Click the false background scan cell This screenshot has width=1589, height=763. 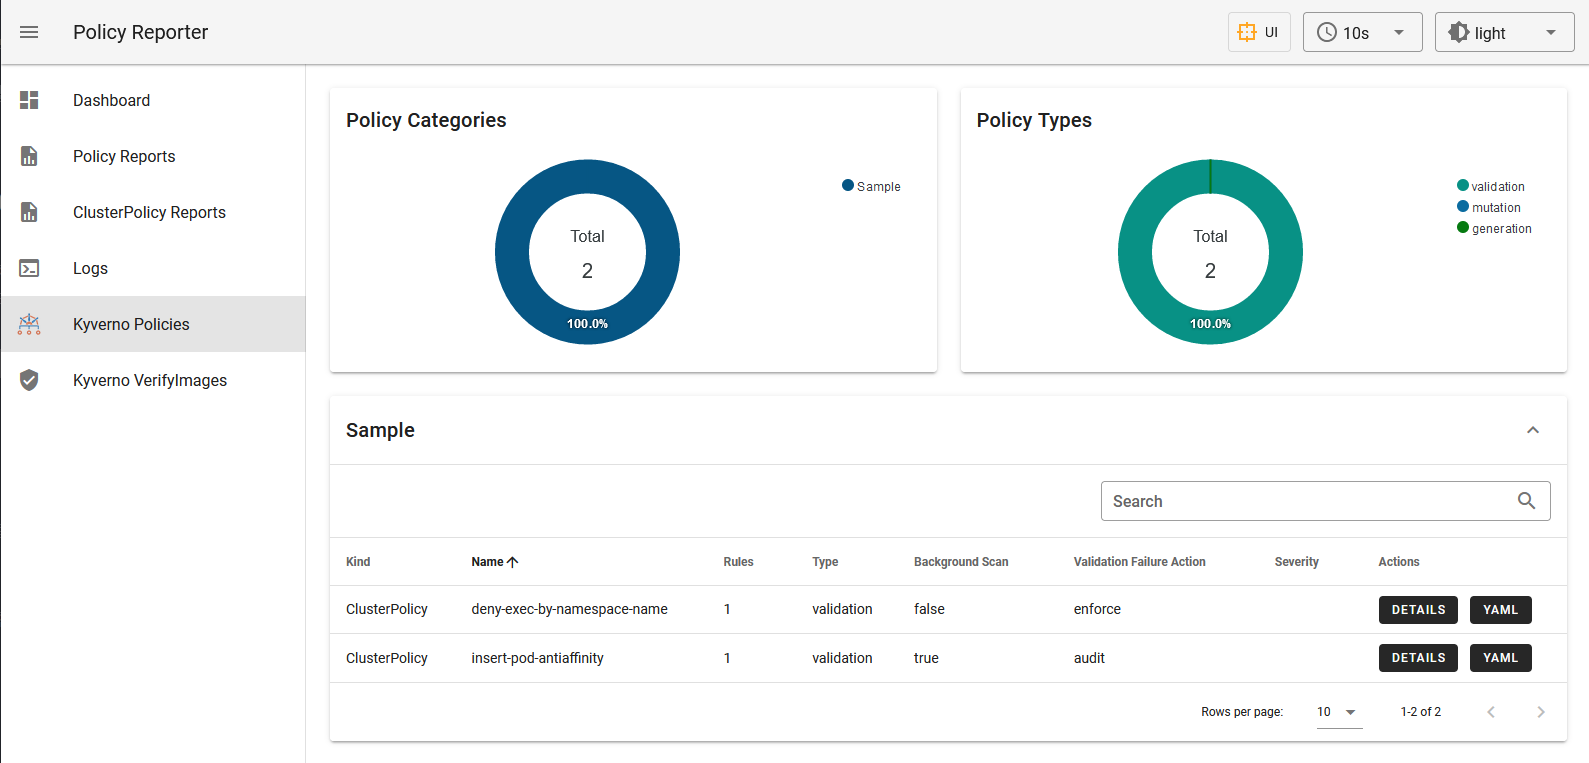click(929, 609)
